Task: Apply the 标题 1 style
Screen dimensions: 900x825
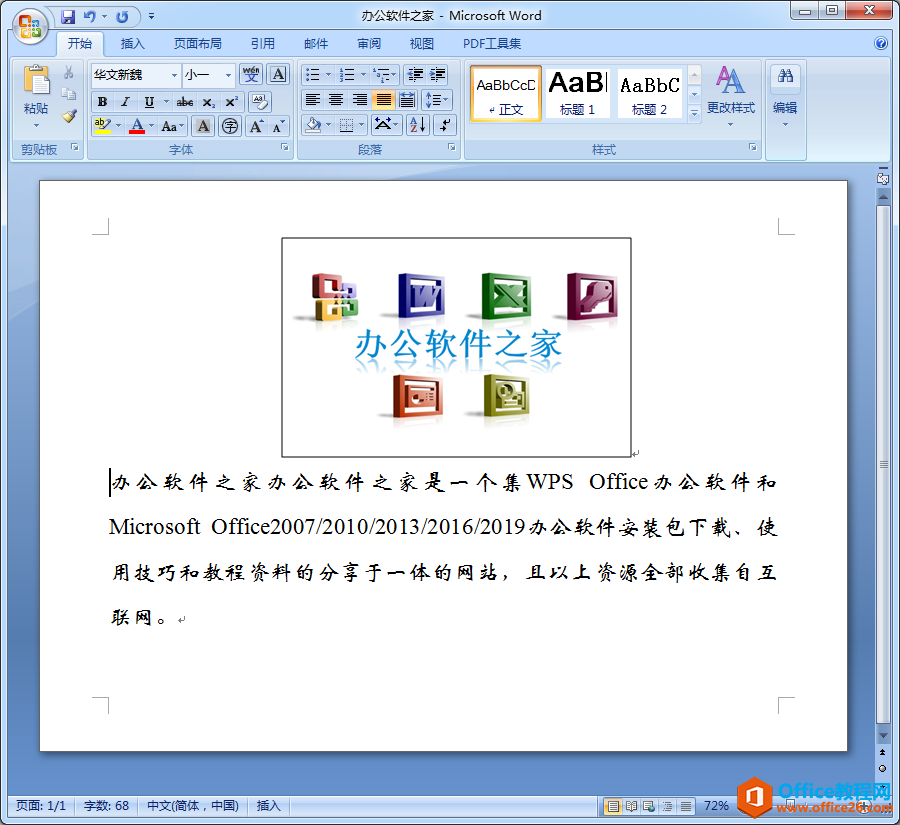Action: click(x=577, y=93)
